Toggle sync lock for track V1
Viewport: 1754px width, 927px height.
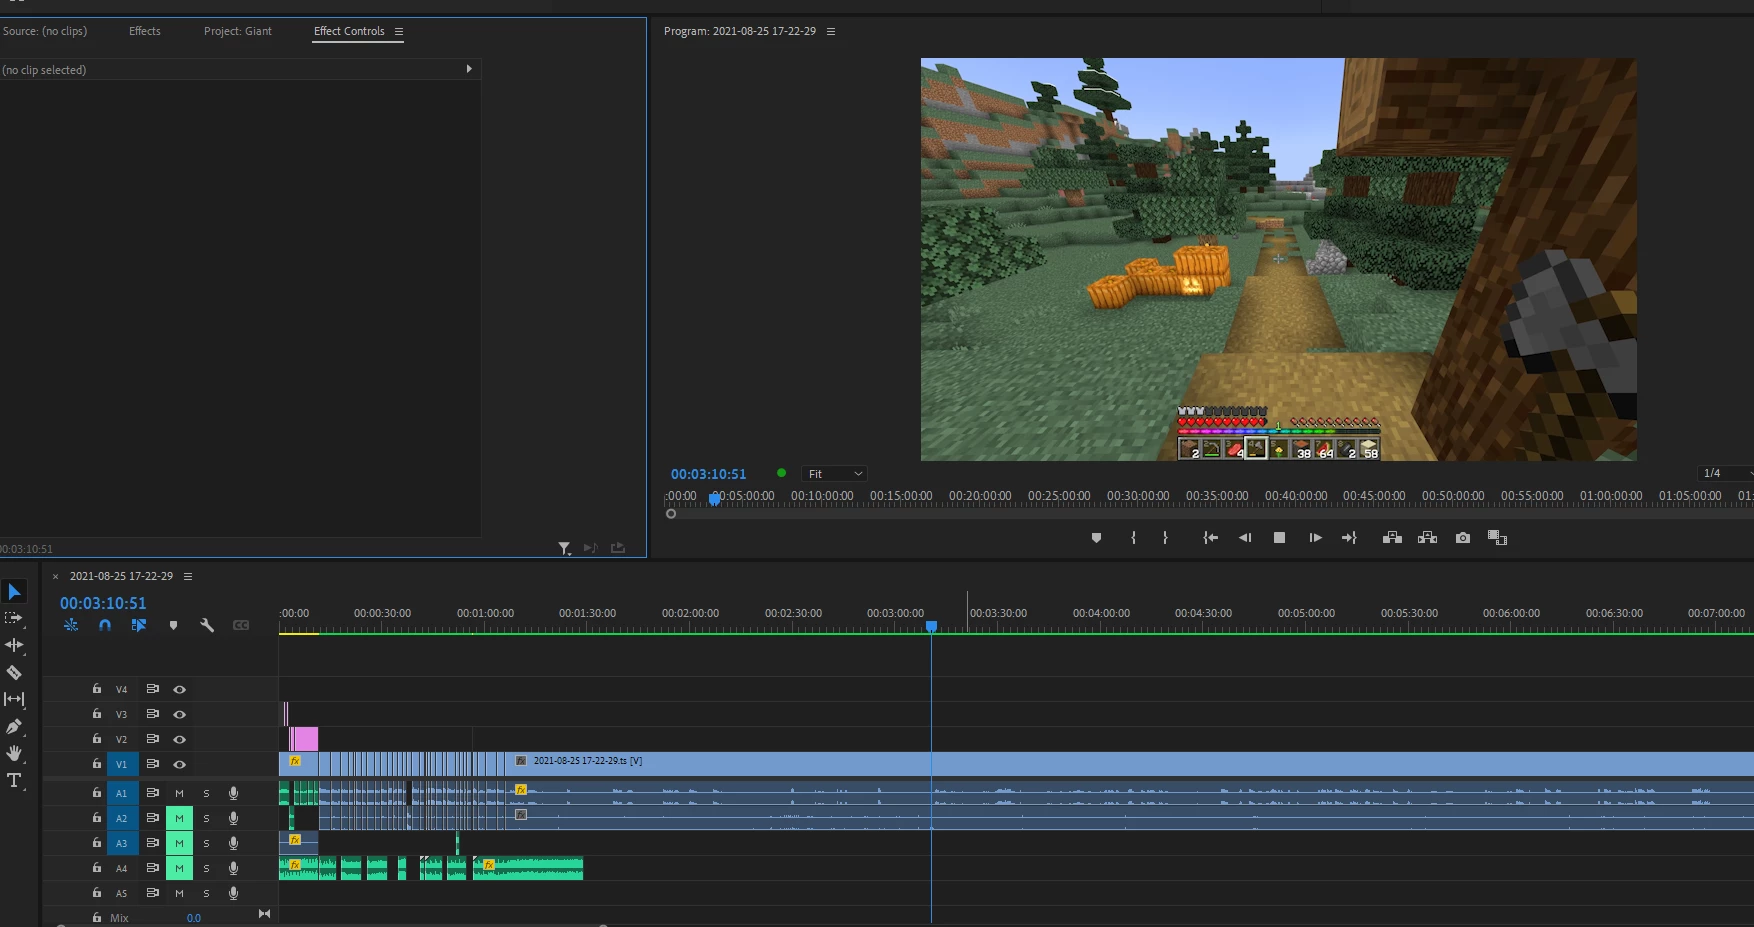coord(153,764)
